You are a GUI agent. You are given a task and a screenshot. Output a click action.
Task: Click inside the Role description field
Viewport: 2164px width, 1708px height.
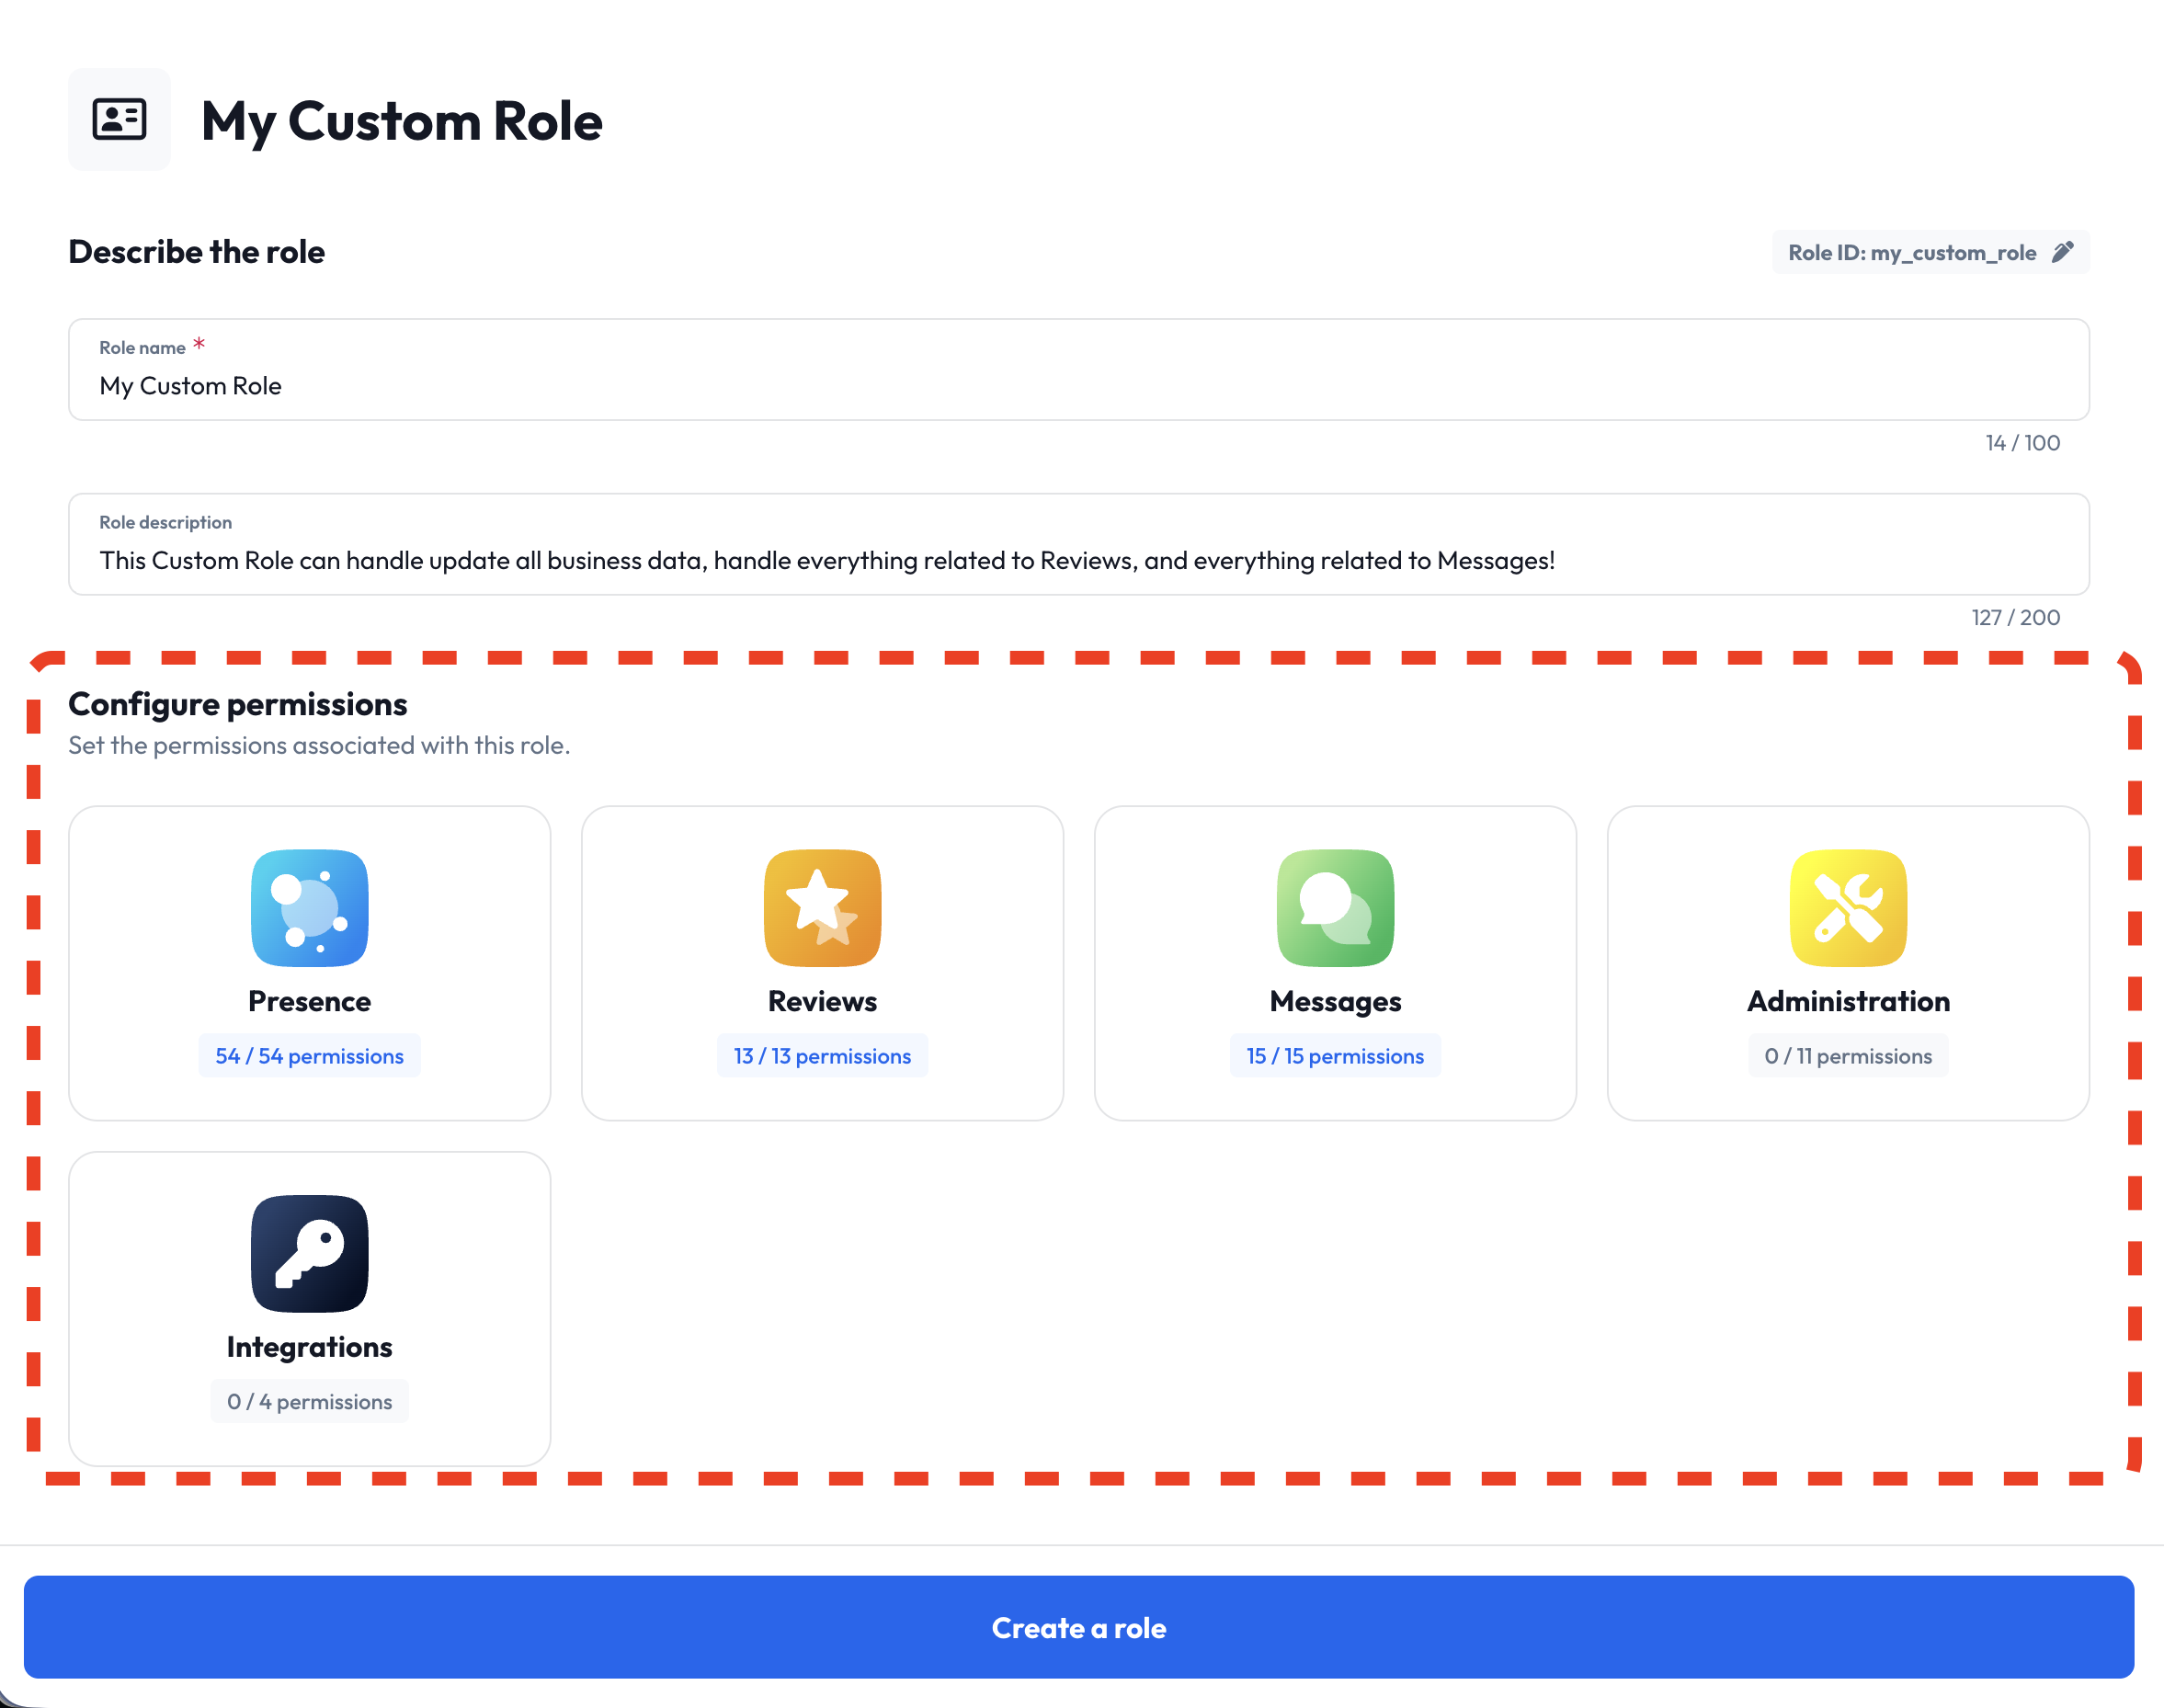(x=1077, y=560)
